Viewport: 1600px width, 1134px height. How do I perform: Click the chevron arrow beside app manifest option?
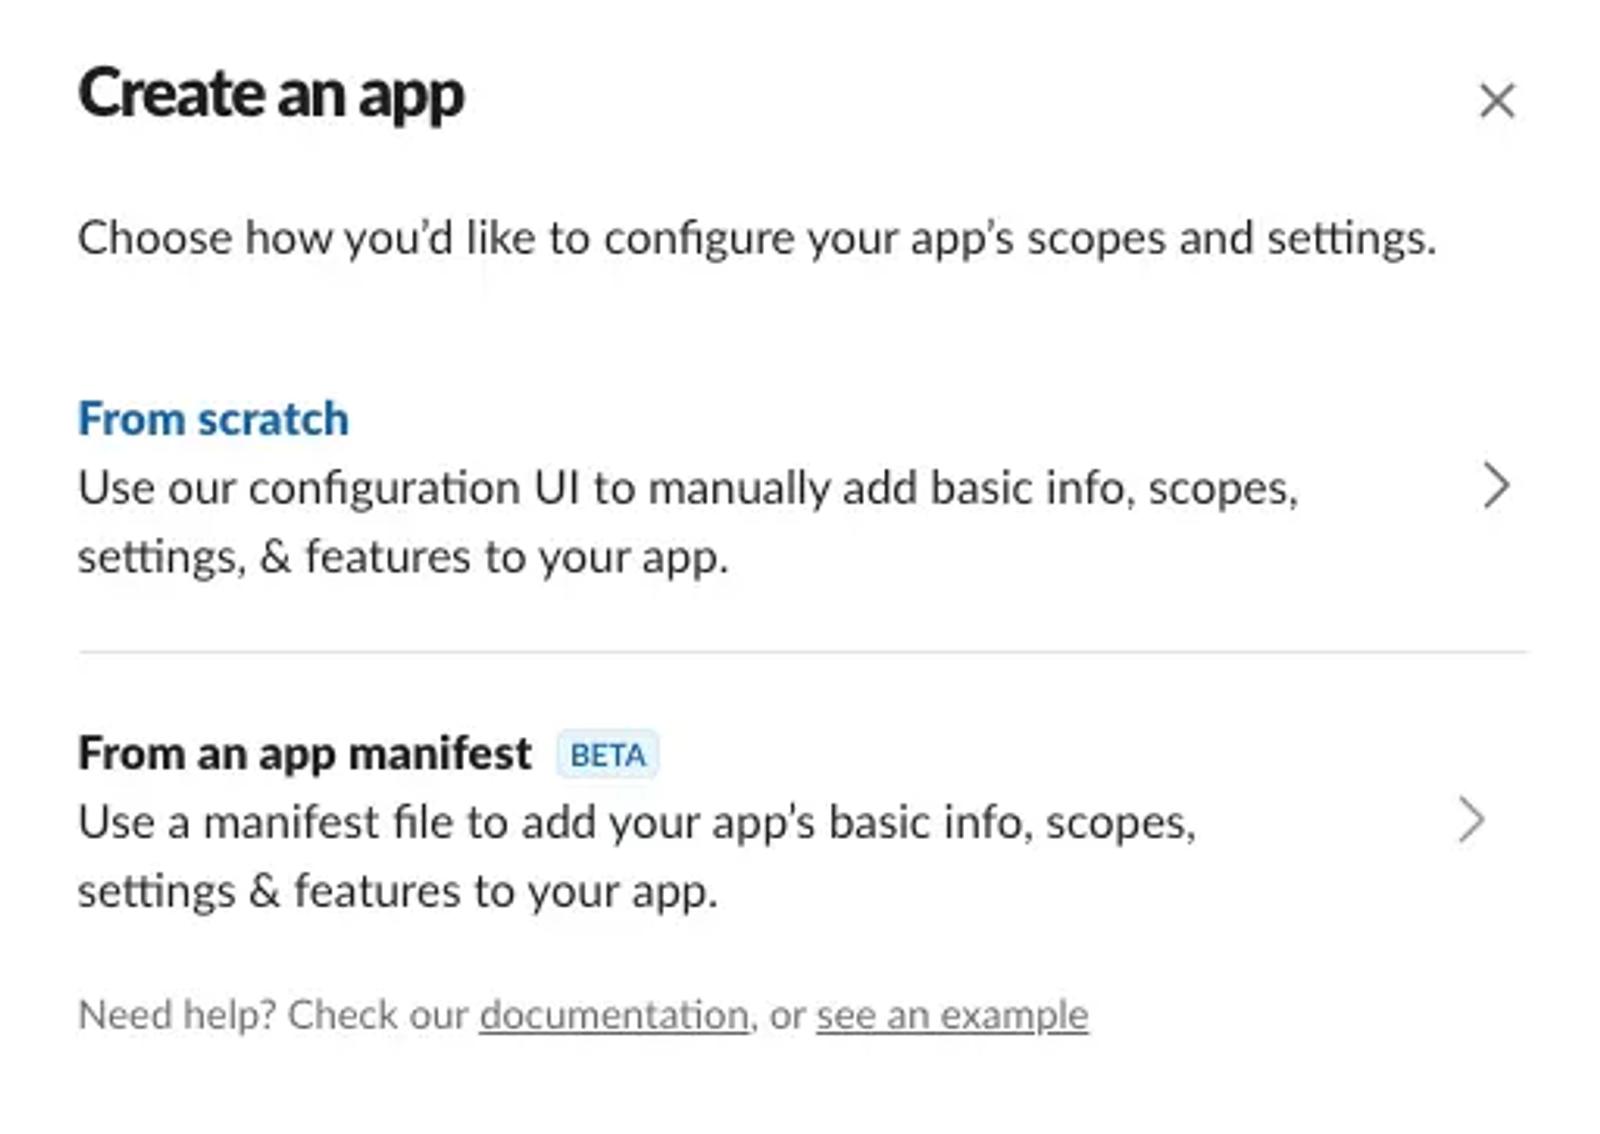1471,820
